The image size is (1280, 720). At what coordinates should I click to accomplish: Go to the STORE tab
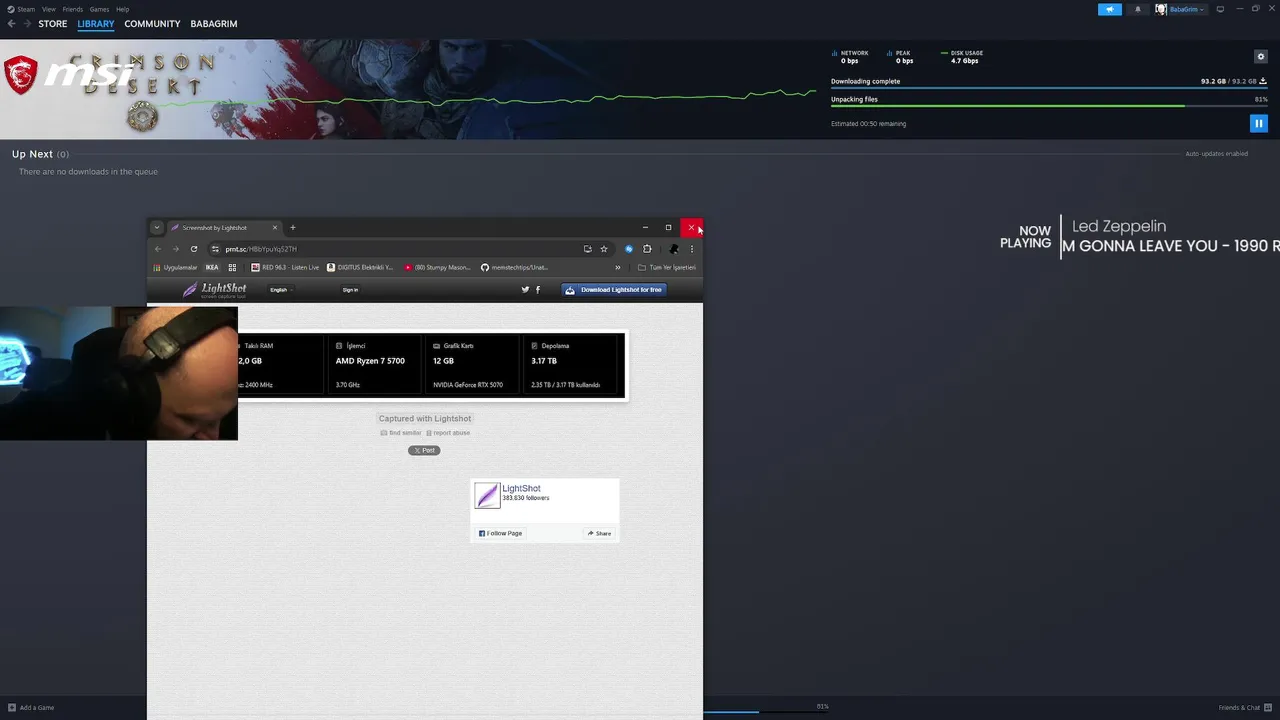(53, 24)
